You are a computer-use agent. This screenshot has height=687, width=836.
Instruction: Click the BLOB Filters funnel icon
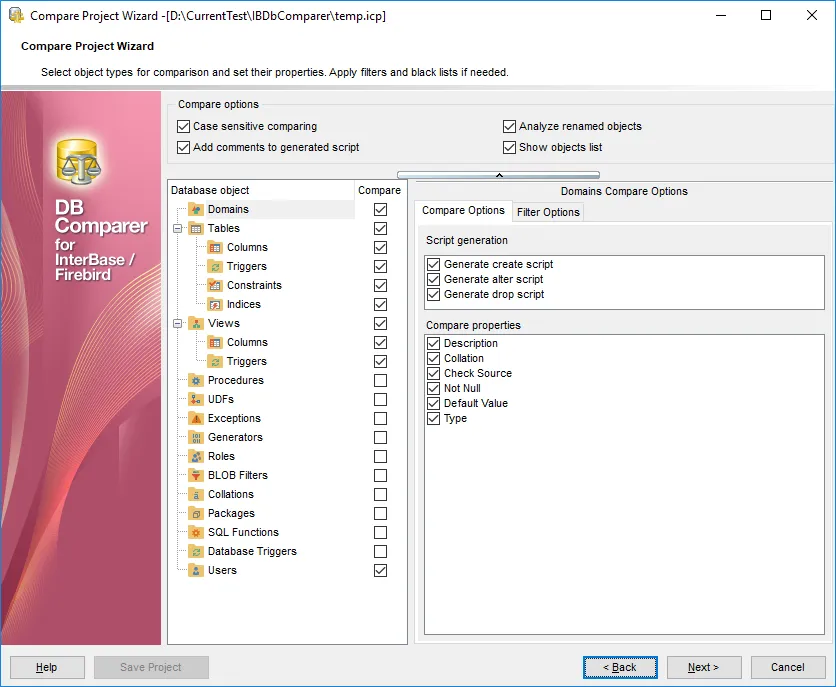pos(196,475)
